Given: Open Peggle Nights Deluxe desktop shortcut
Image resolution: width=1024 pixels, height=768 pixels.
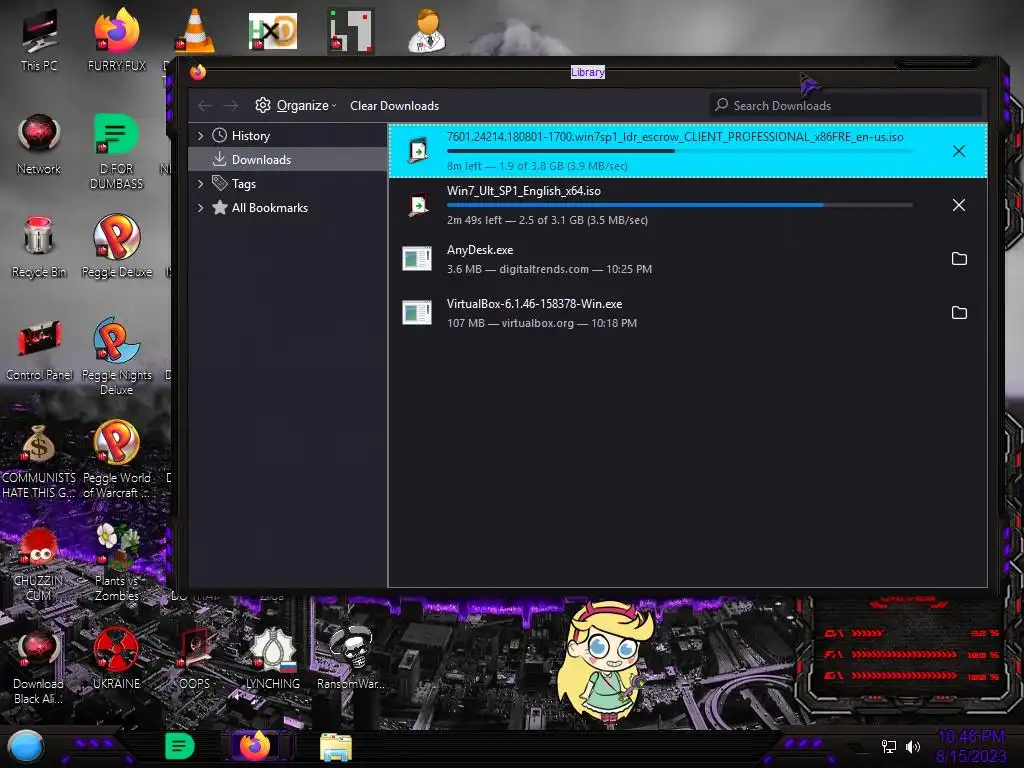Looking at the screenshot, I should pyautogui.click(x=116, y=357).
